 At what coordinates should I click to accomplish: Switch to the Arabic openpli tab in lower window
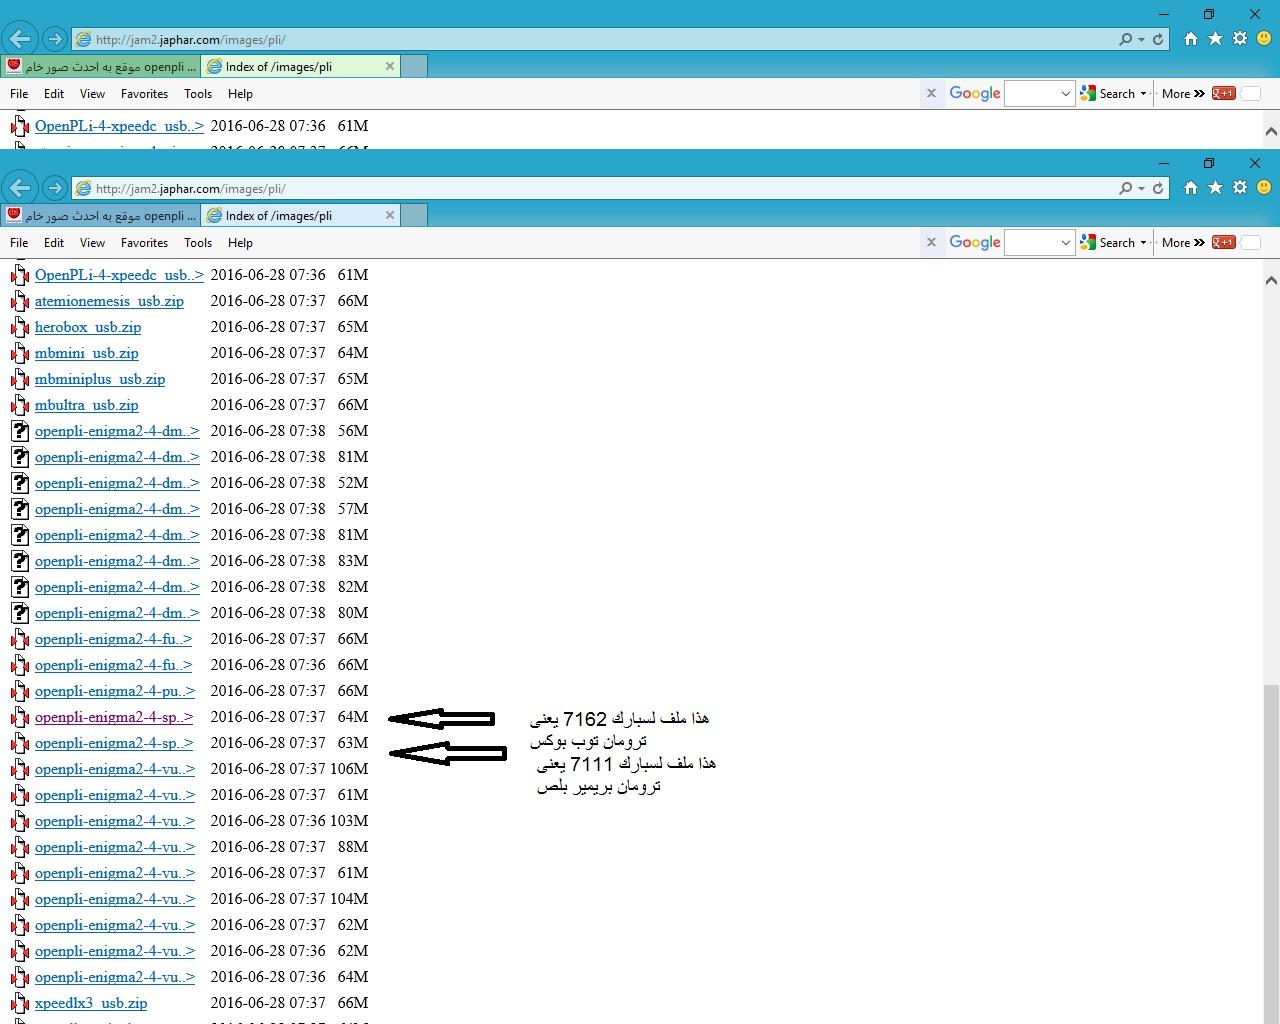[100, 215]
